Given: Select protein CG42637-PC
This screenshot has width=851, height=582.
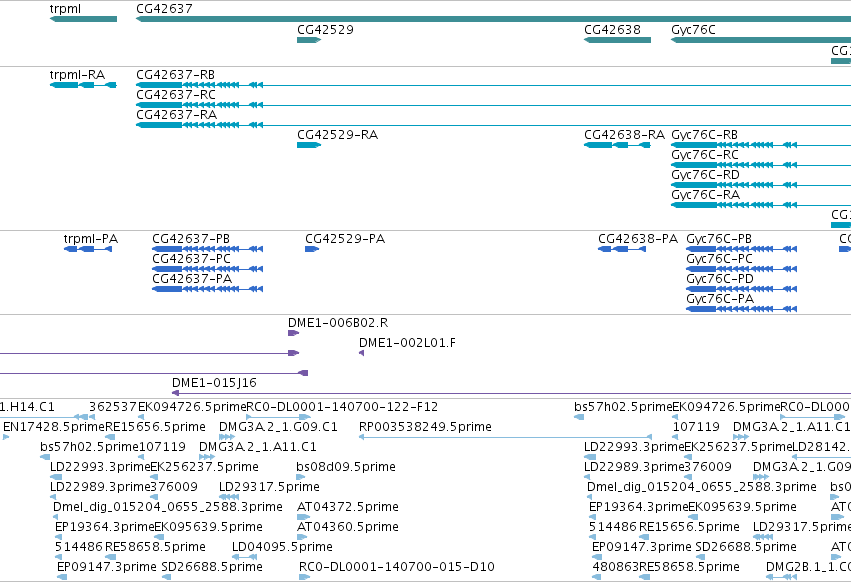Looking at the screenshot, I should (x=192, y=260).
